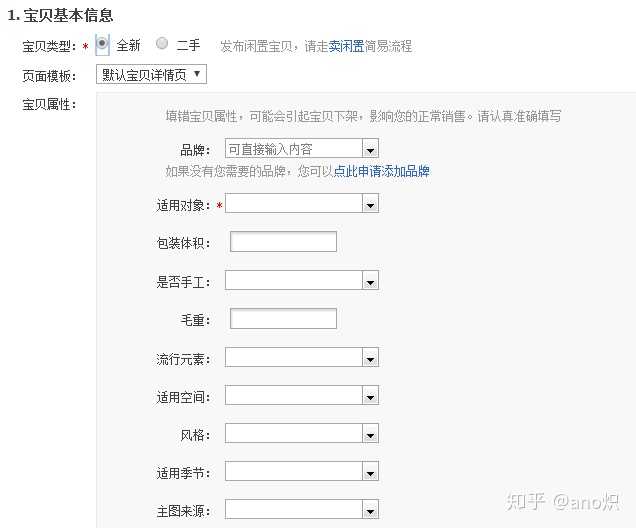Focus the 毛重 text field
The height and width of the screenshot is (528, 636).
(283, 318)
